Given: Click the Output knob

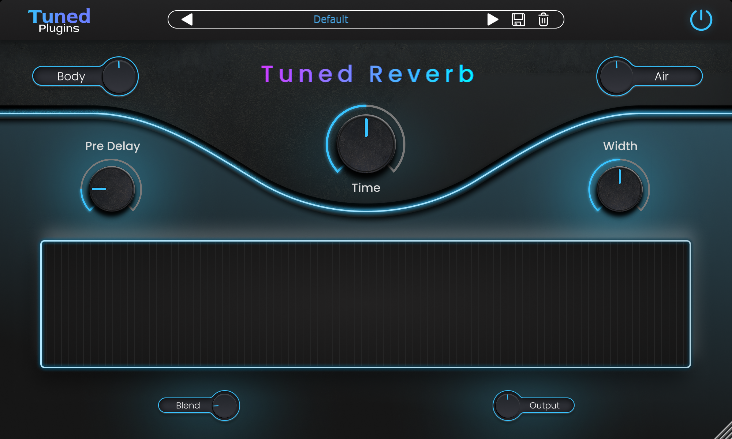Looking at the screenshot, I should [x=509, y=405].
